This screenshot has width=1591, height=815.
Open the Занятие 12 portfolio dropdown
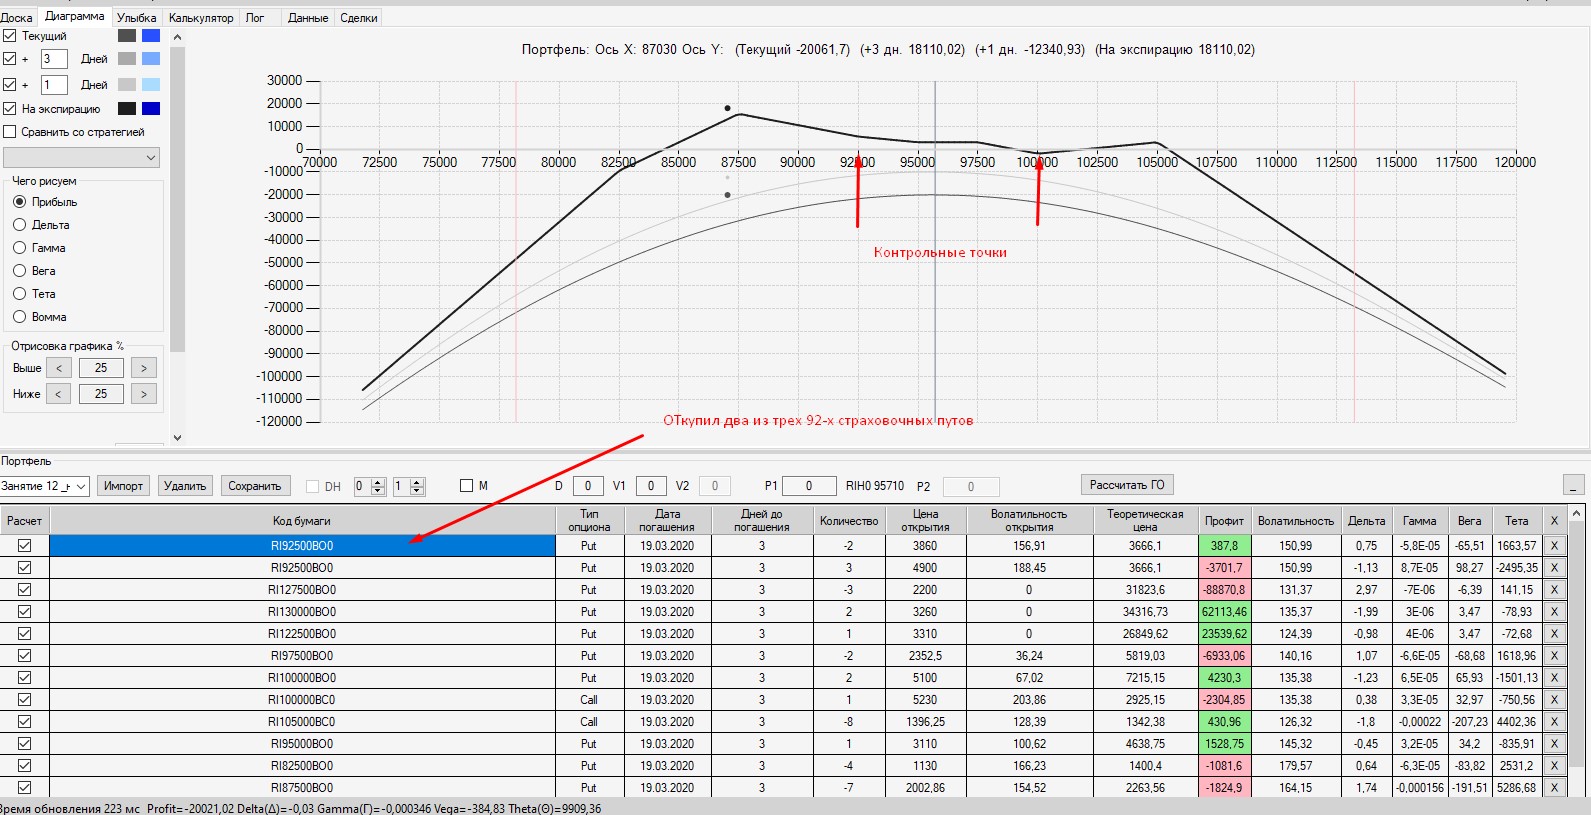[x=45, y=486]
